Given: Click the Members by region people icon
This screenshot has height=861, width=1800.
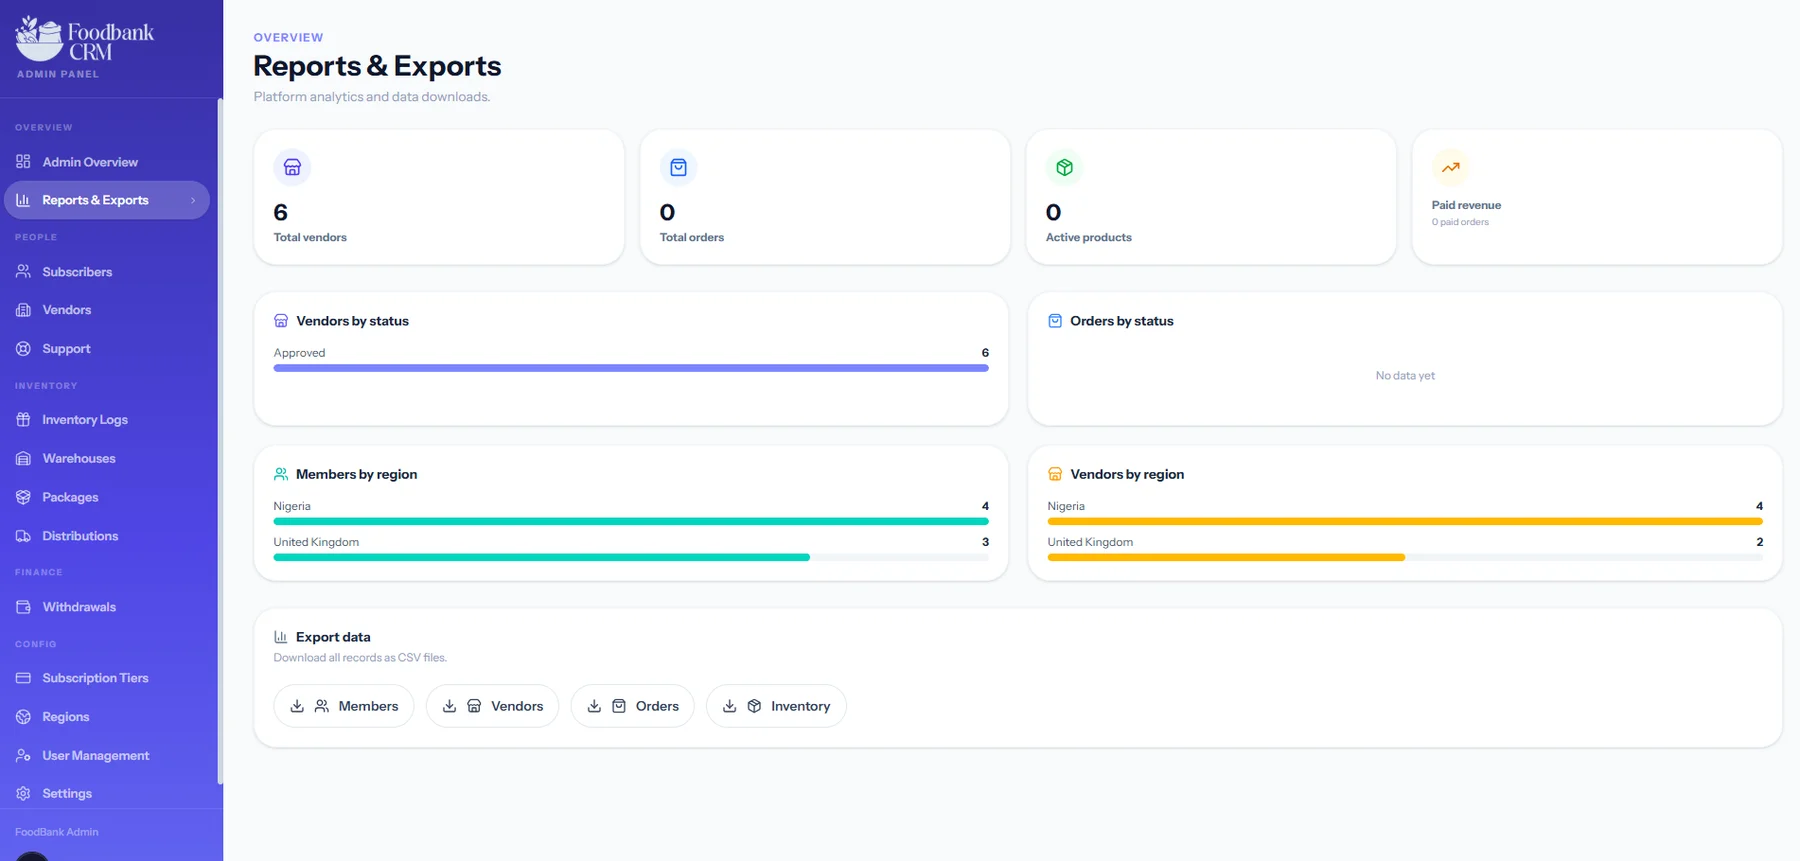Looking at the screenshot, I should tap(281, 474).
